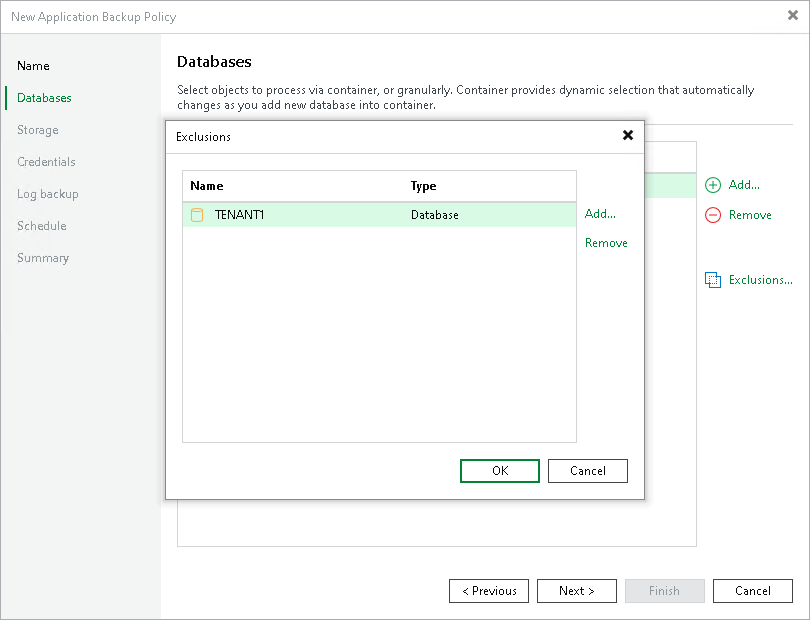Open the Log backup step
This screenshot has height=620, width=810.
click(x=46, y=194)
